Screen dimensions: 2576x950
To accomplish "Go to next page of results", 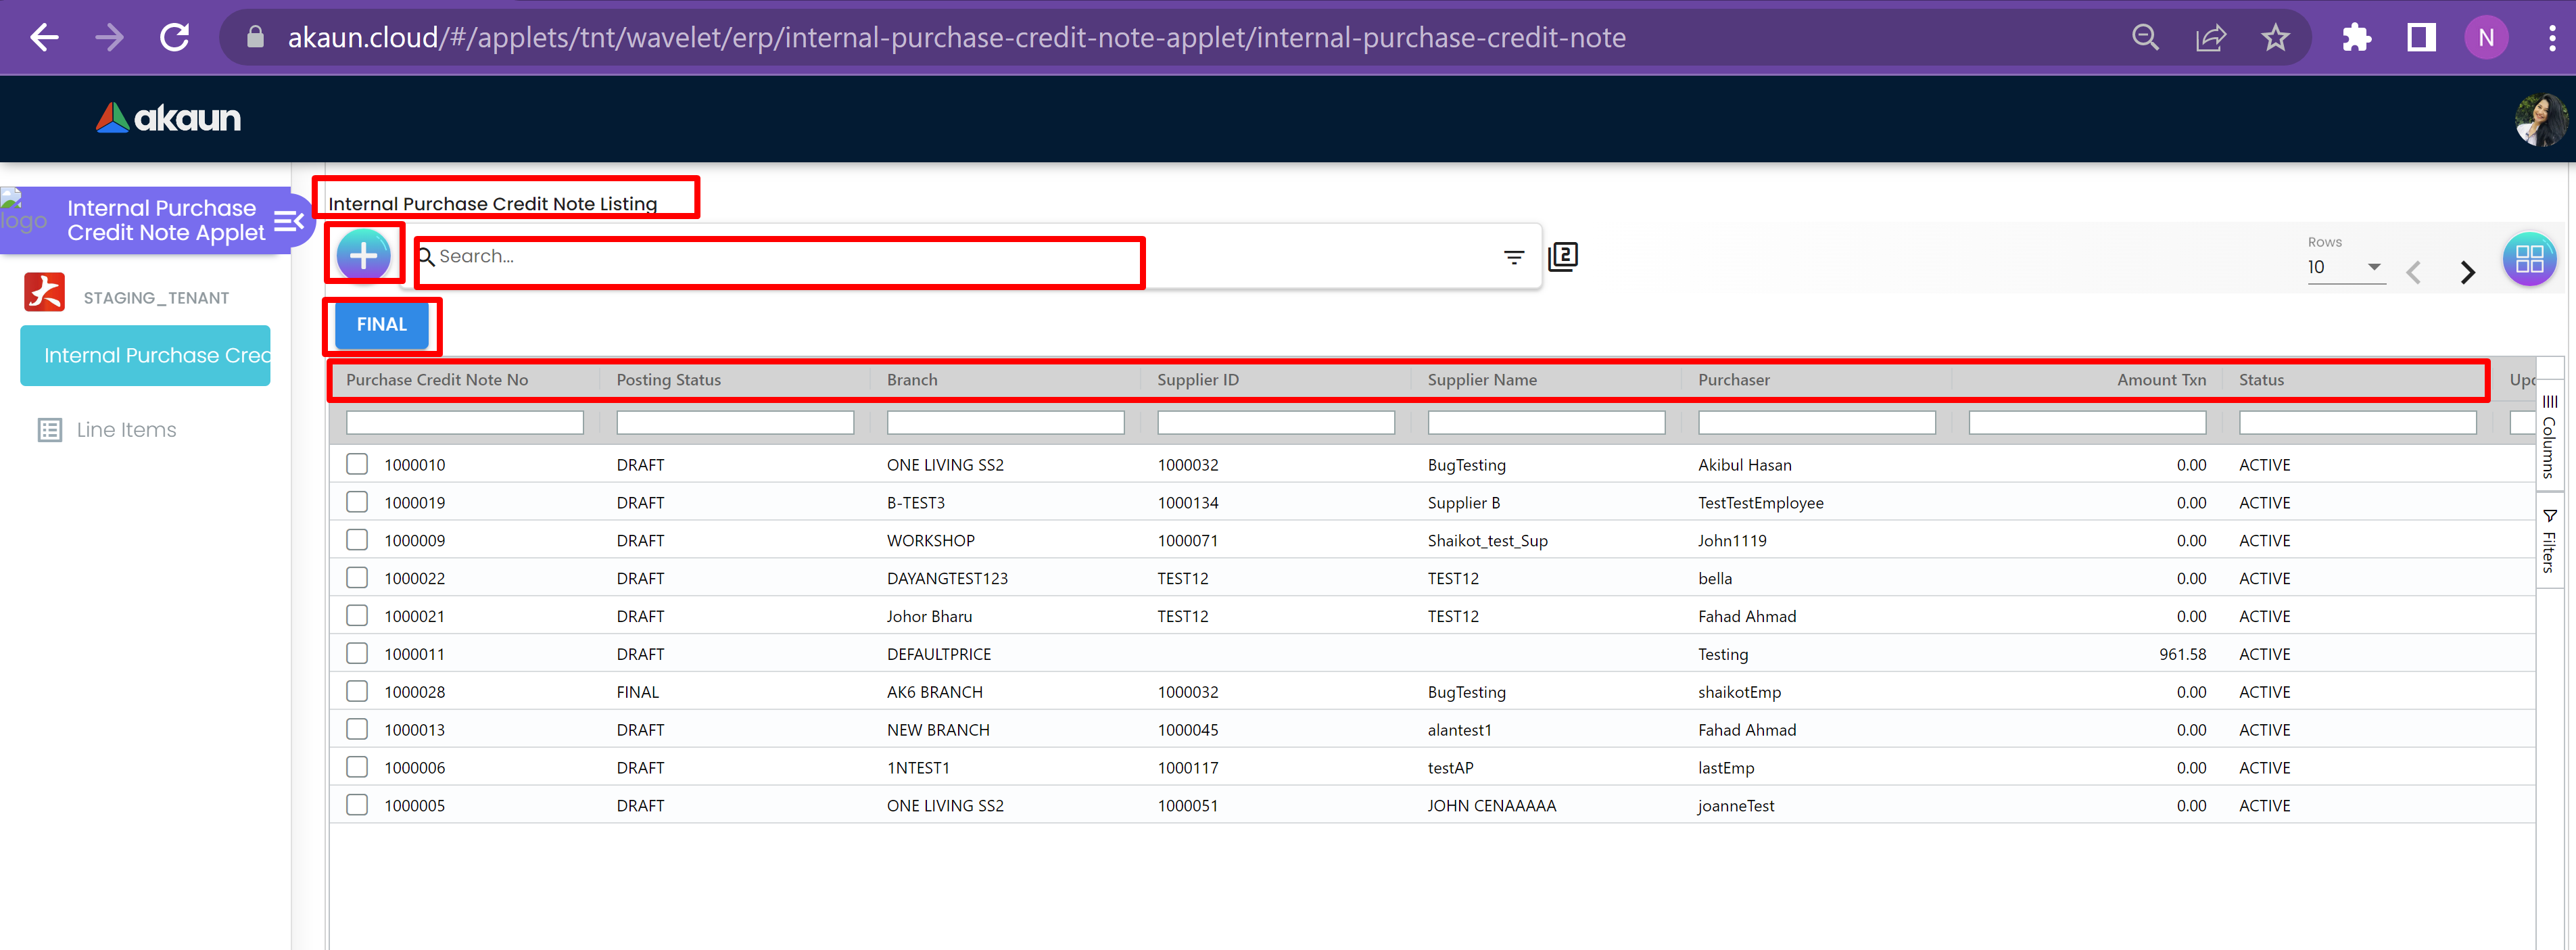I will 2467,272.
